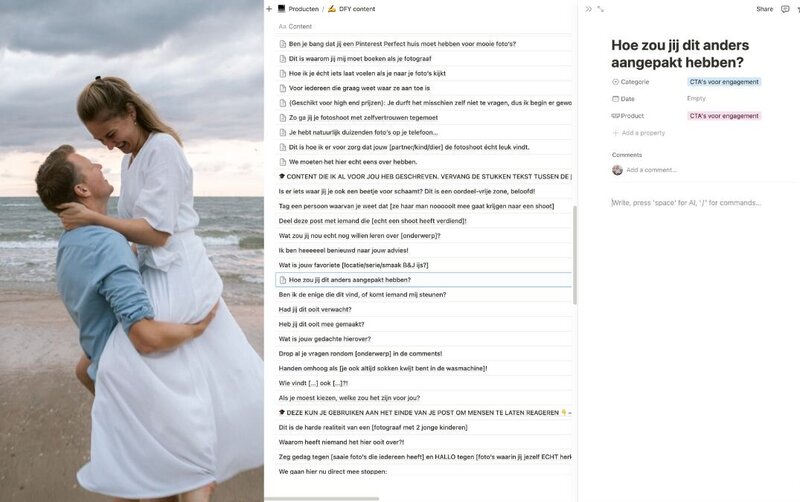Click the Share button
The height and width of the screenshot is (502, 800).
point(764,9)
